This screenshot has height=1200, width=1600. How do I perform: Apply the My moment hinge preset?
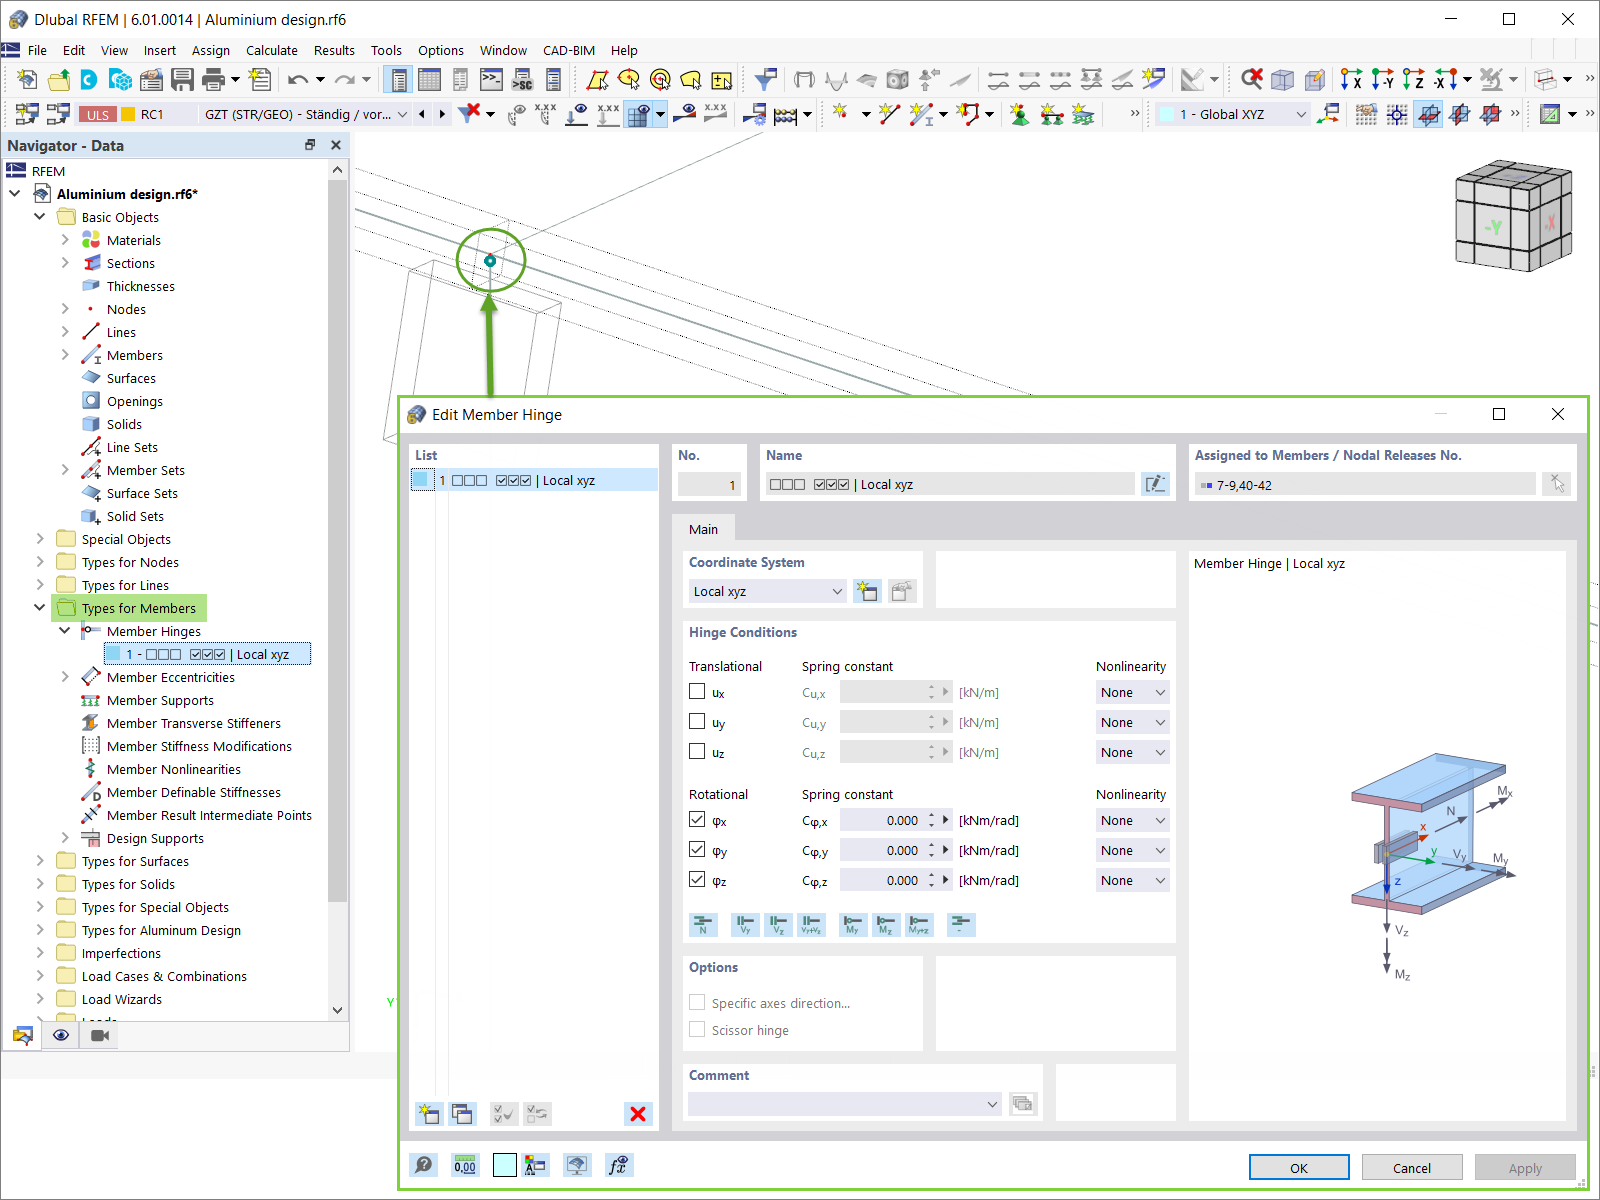pyautogui.click(x=853, y=925)
